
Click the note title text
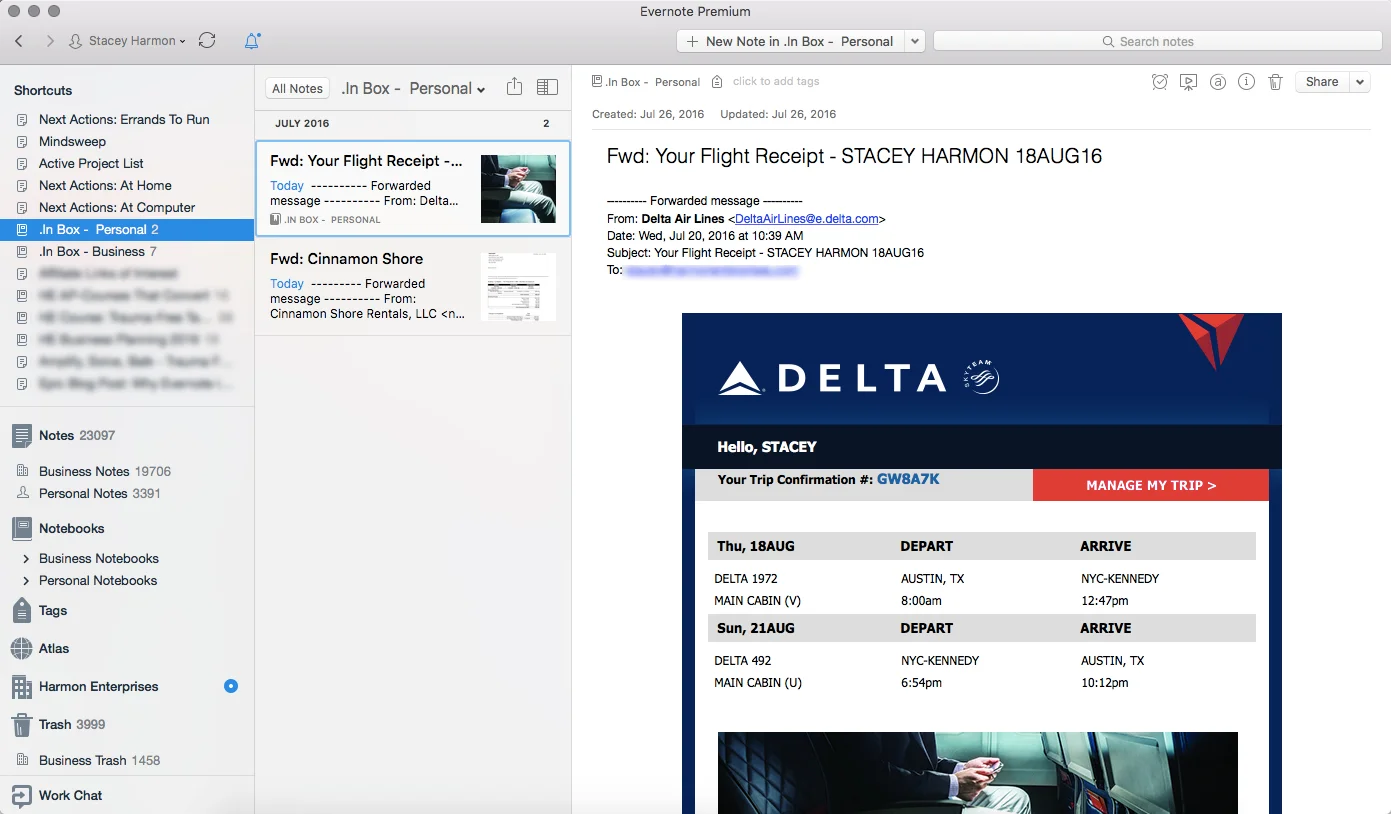(x=854, y=156)
